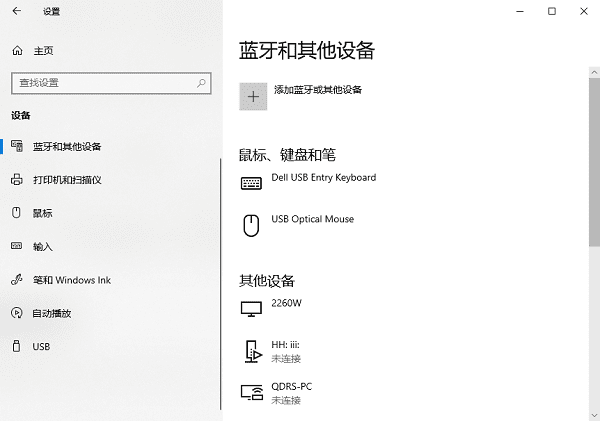Click the 输入 keyboard sidebar icon
The height and width of the screenshot is (421, 600).
point(16,246)
